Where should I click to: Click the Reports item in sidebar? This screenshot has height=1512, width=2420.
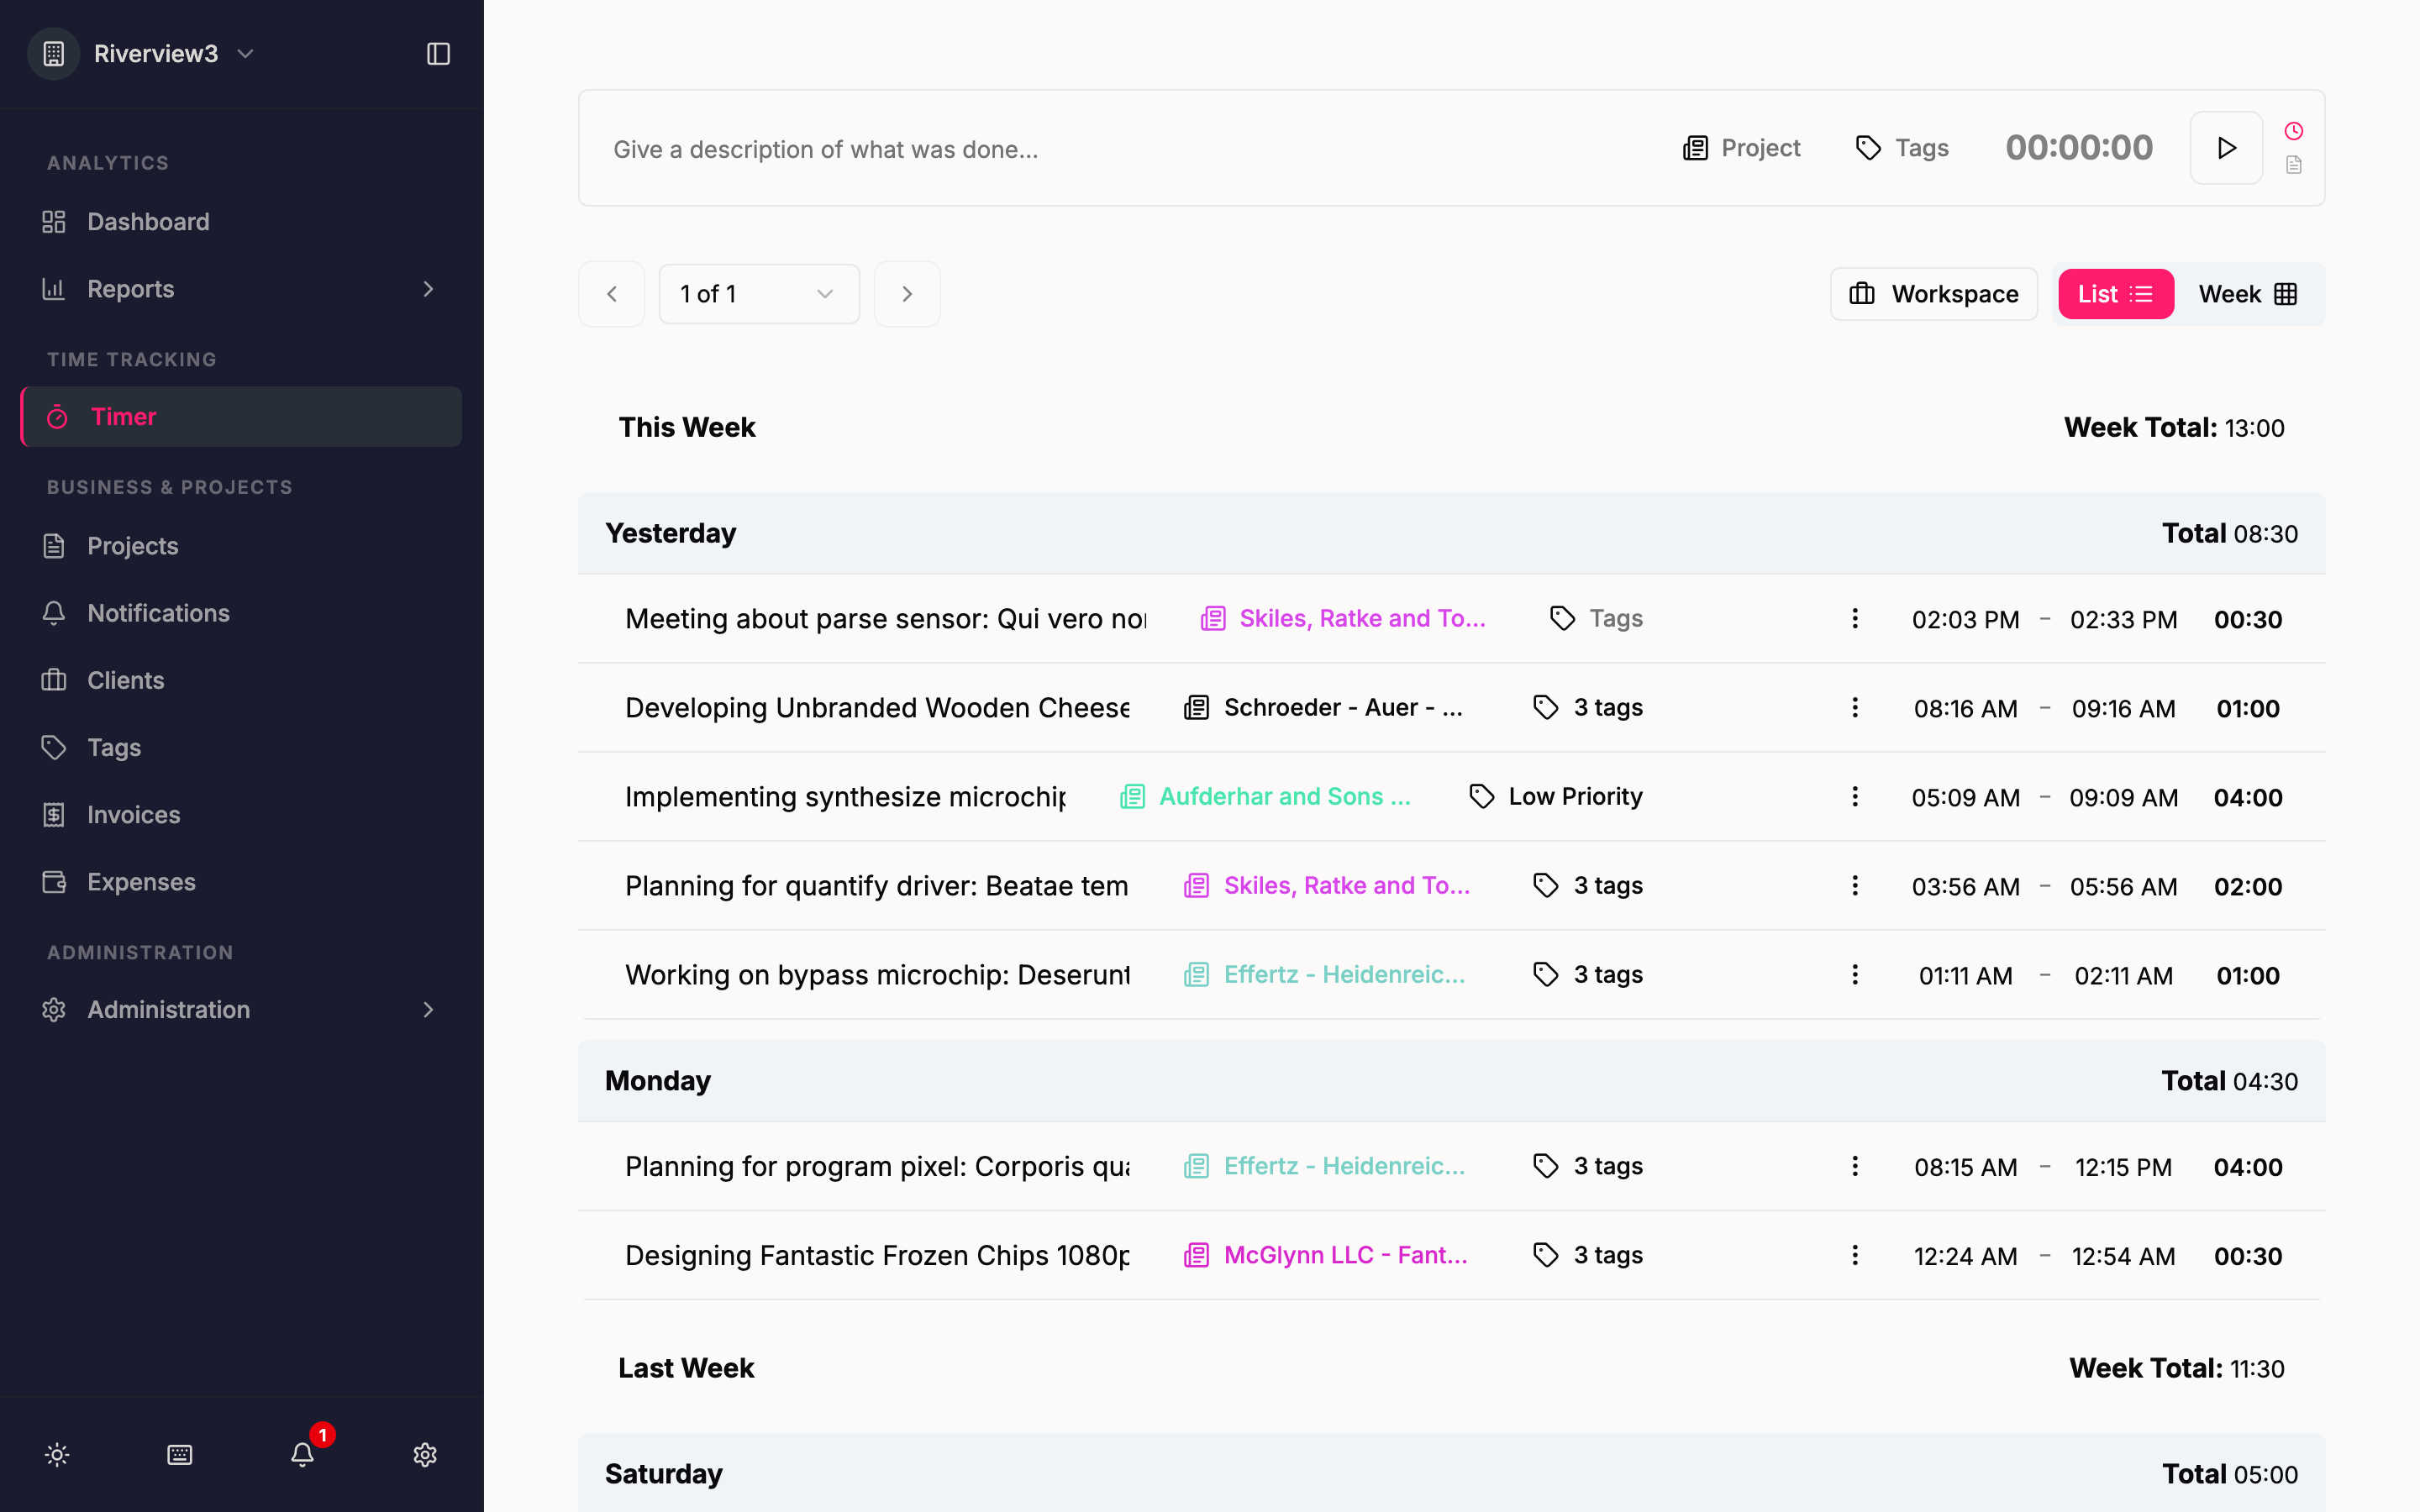pos(240,289)
